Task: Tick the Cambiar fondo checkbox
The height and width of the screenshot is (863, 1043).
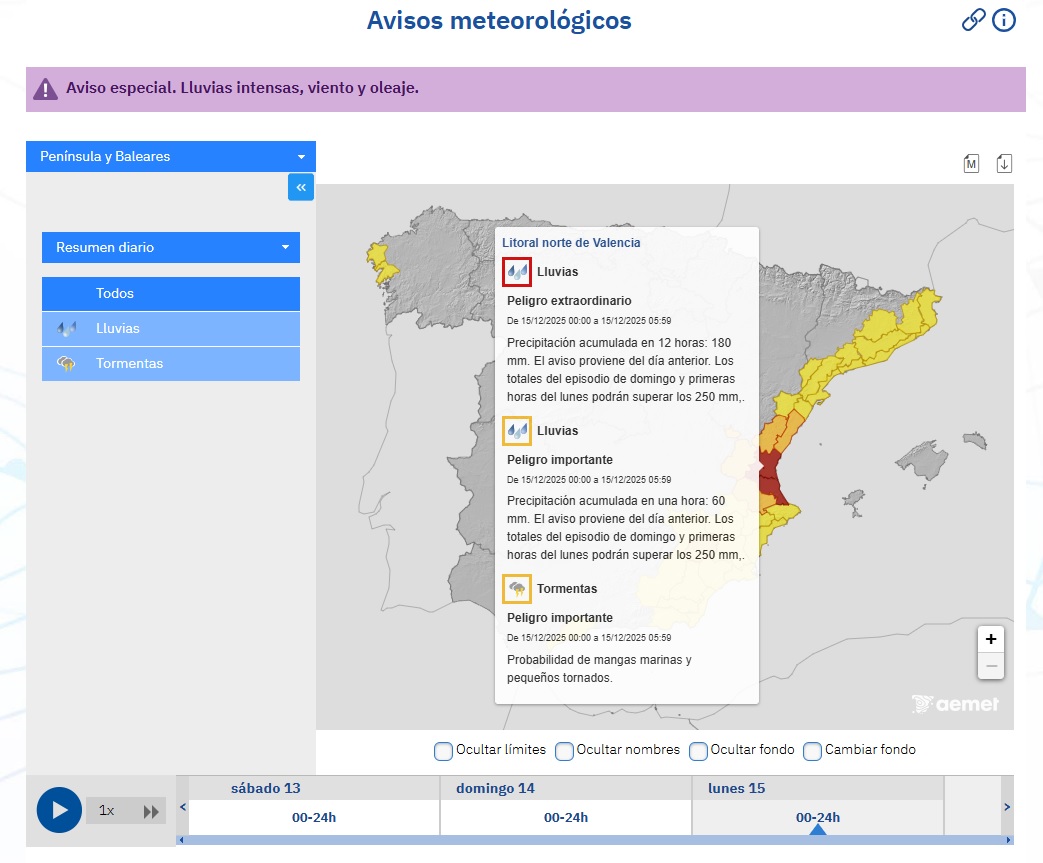Action: coord(812,750)
